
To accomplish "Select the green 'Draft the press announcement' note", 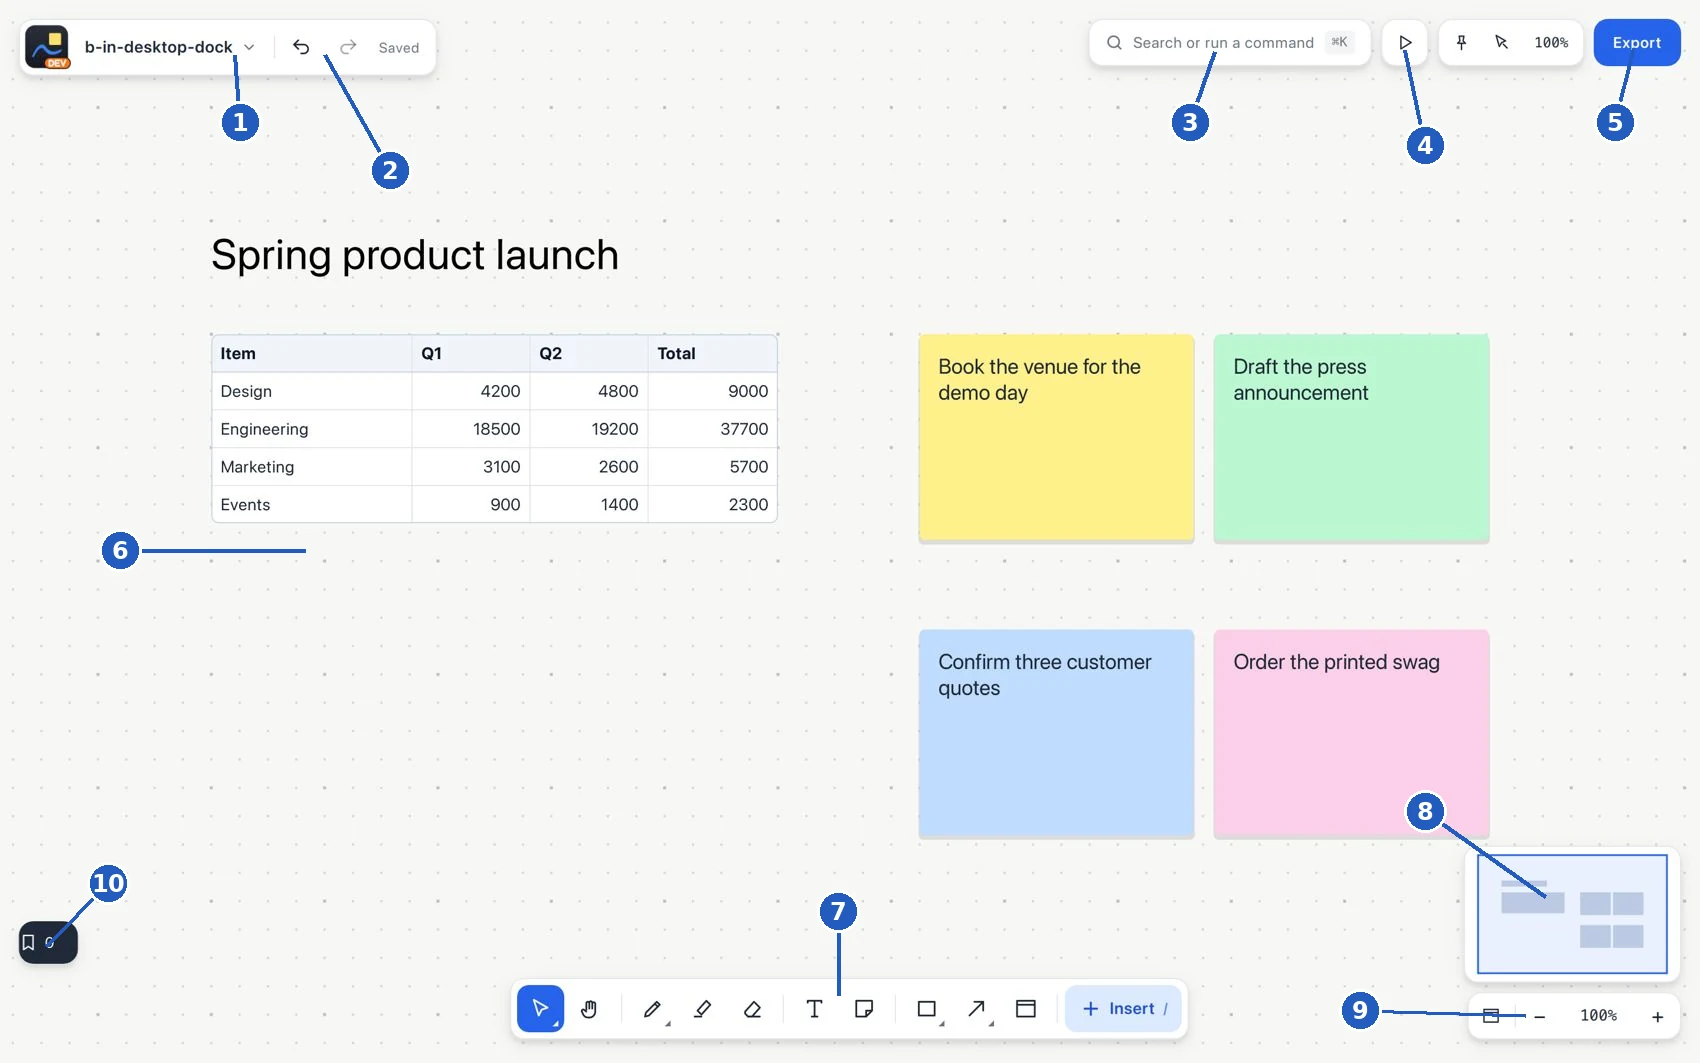I will 1351,438.
